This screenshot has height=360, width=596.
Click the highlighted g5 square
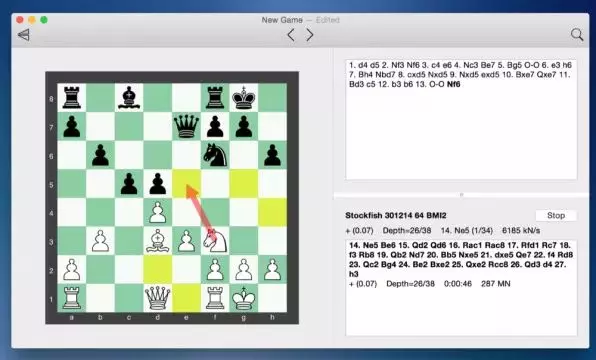[244, 184]
